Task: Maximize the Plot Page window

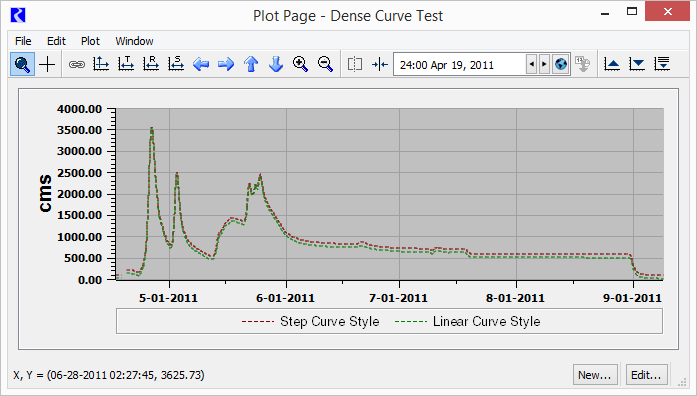Action: [632, 12]
